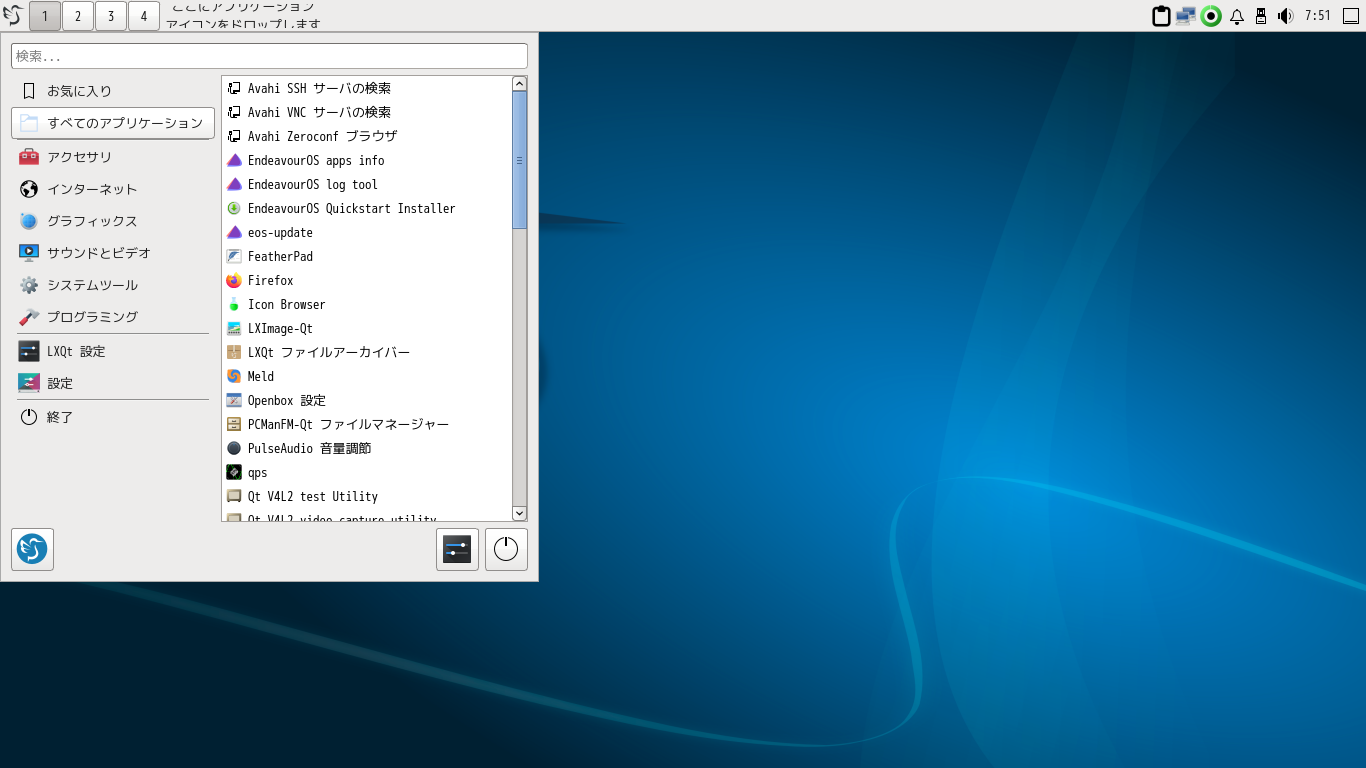Click the blue bird user icon
The width and height of the screenshot is (1366, 768).
click(32, 549)
